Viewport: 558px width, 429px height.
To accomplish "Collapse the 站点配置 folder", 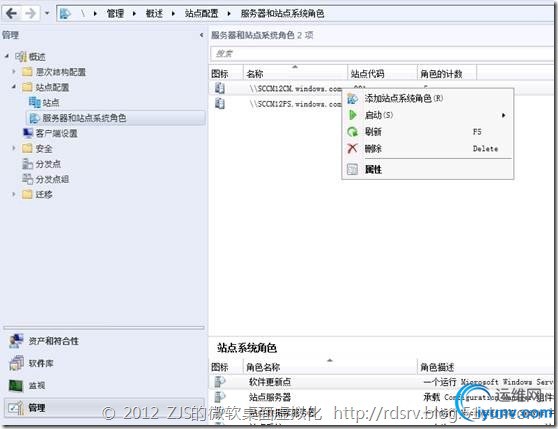I will pyautogui.click(x=14, y=86).
